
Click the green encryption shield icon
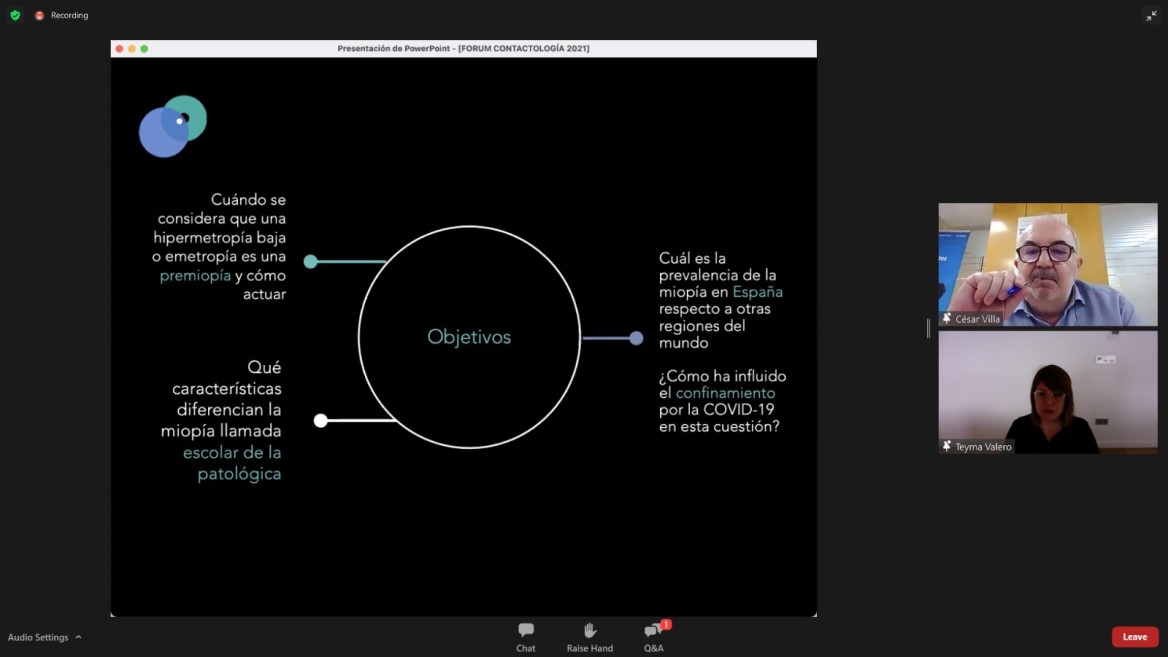[x=15, y=15]
